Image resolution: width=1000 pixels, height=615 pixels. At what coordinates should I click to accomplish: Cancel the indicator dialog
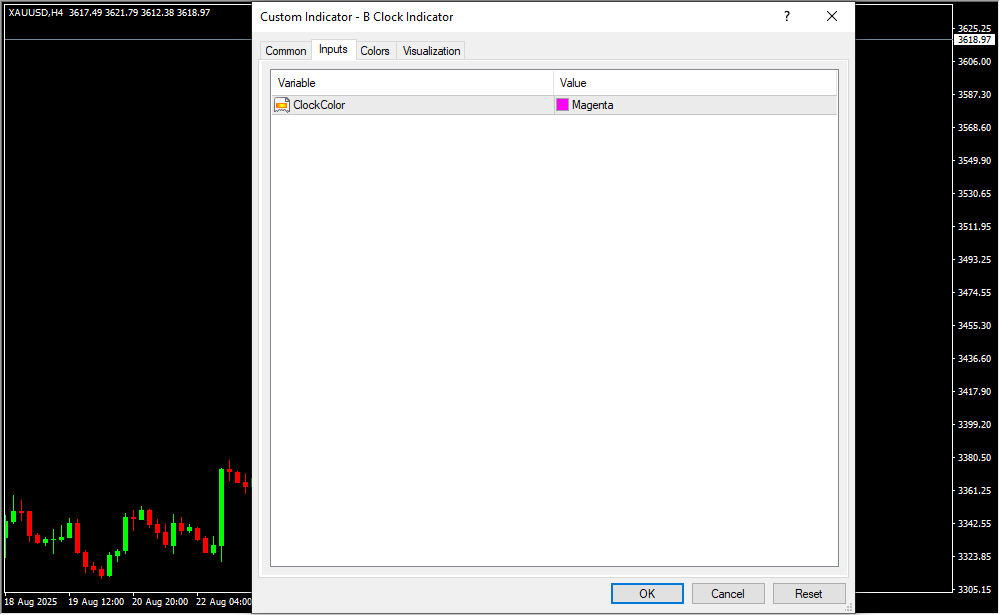click(x=727, y=593)
